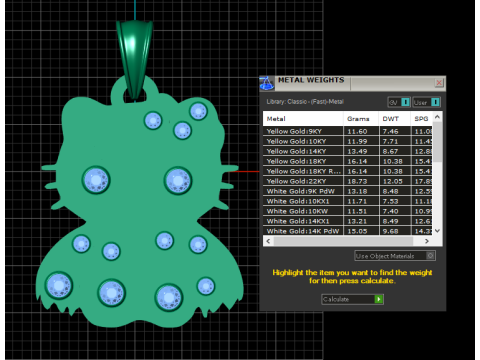Sort by the SPG column header
Image resolution: width=480 pixels, height=360 pixels.
pyautogui.click(x=421, y=119)
